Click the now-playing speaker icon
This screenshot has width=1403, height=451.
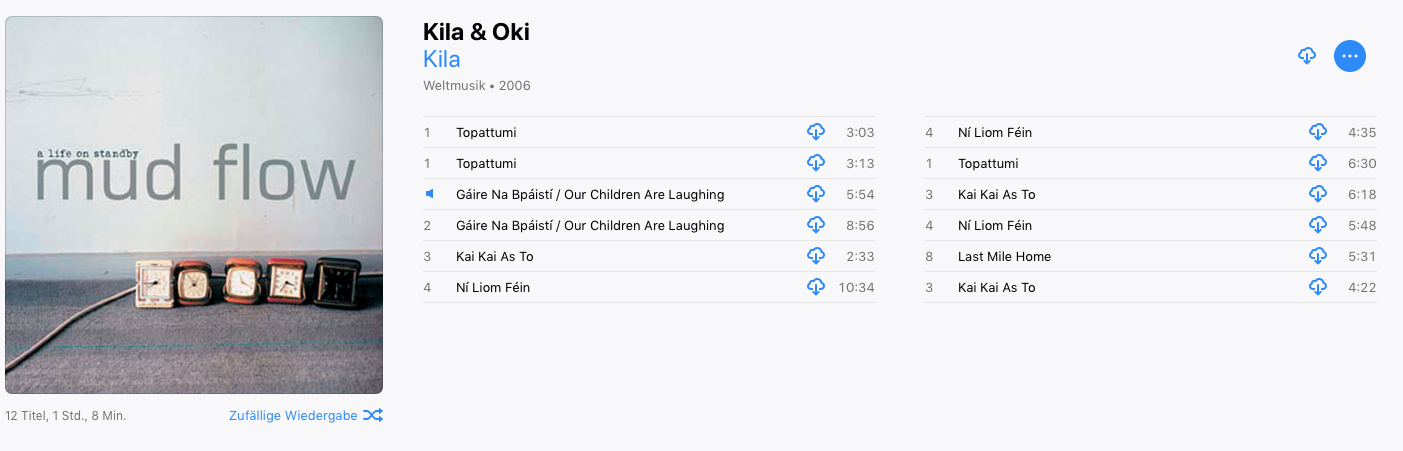pos(430,194)
